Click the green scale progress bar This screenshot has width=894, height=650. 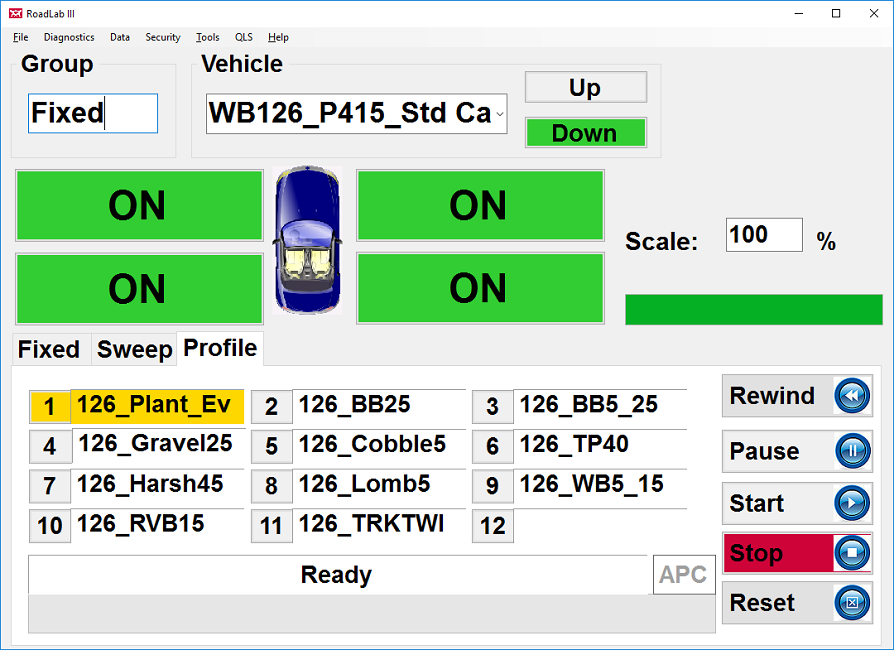click(753, 310)
